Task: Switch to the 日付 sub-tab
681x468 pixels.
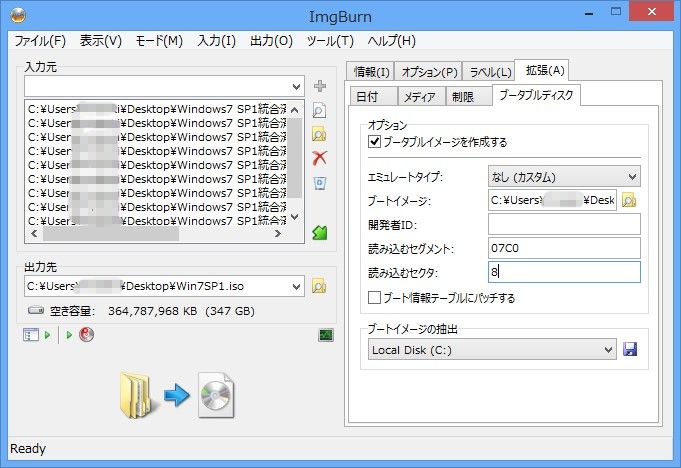Action: 374,96
